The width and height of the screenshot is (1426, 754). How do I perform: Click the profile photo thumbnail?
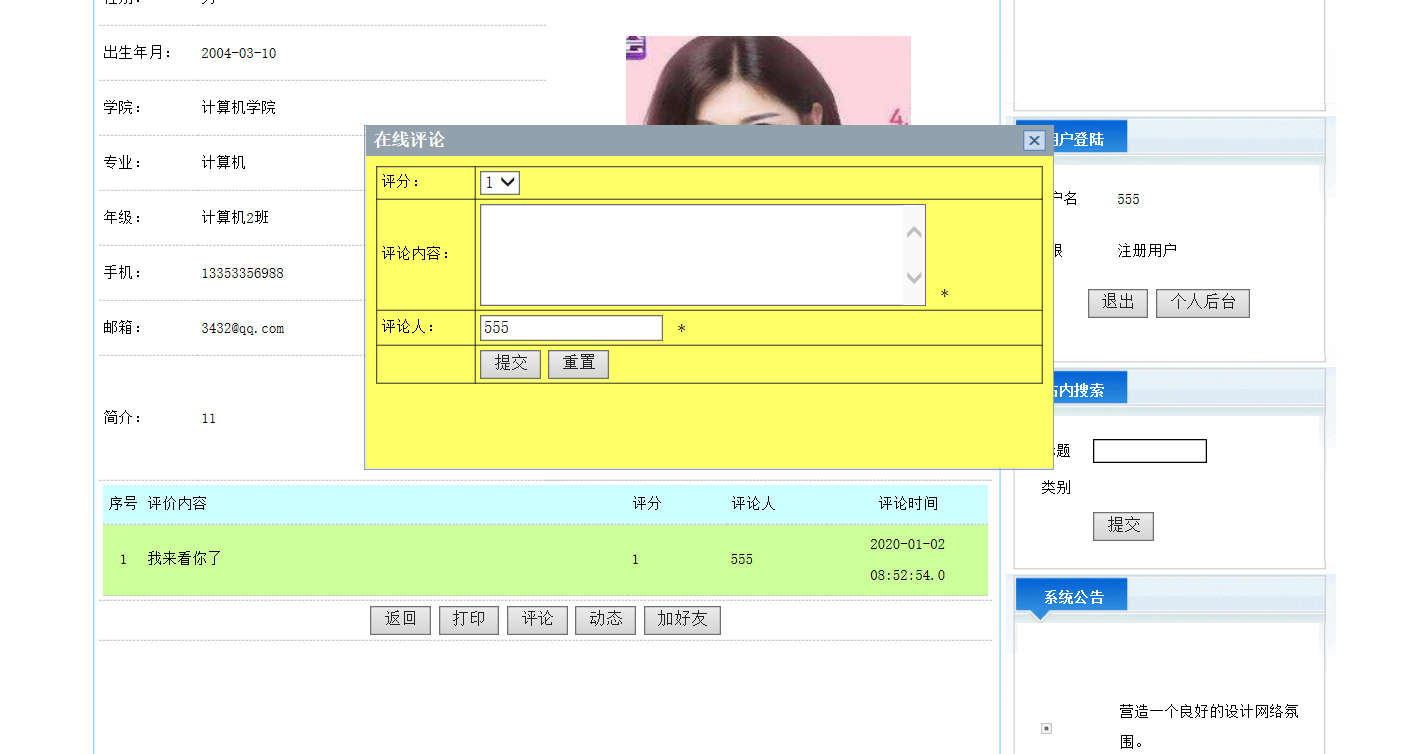tap(768, 81)
